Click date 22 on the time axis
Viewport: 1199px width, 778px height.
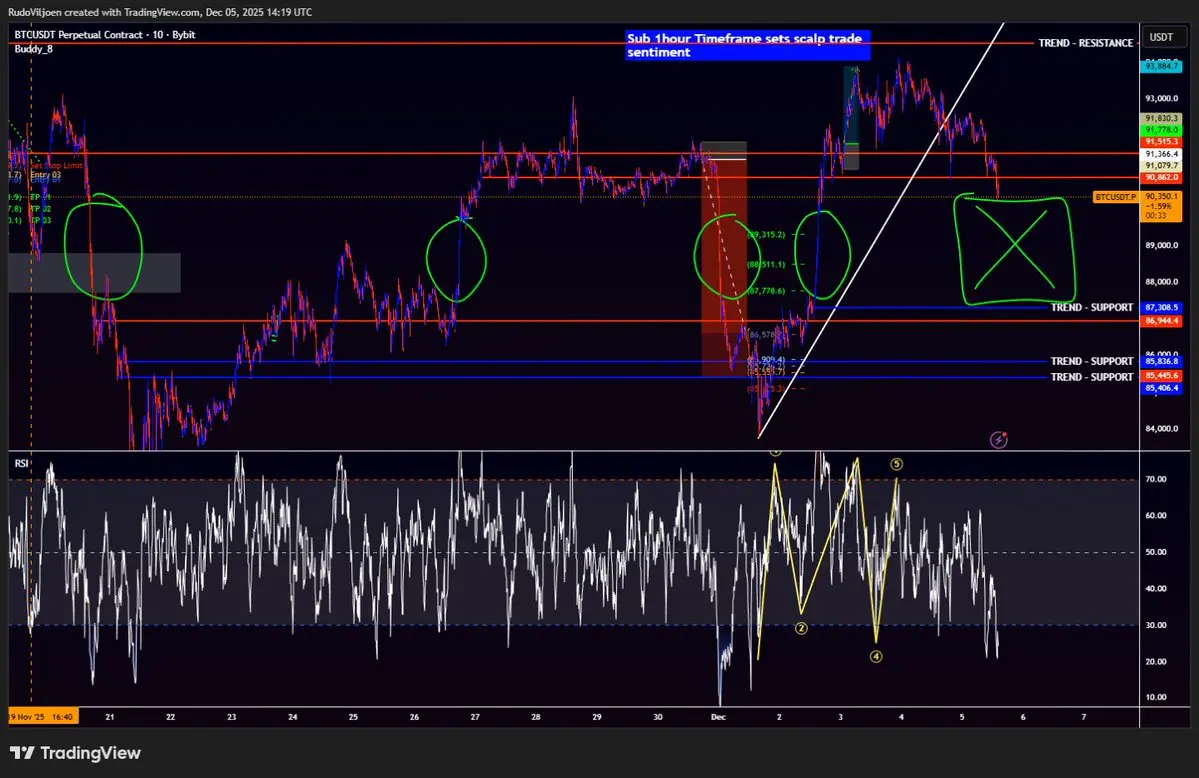tap(171, 718)
